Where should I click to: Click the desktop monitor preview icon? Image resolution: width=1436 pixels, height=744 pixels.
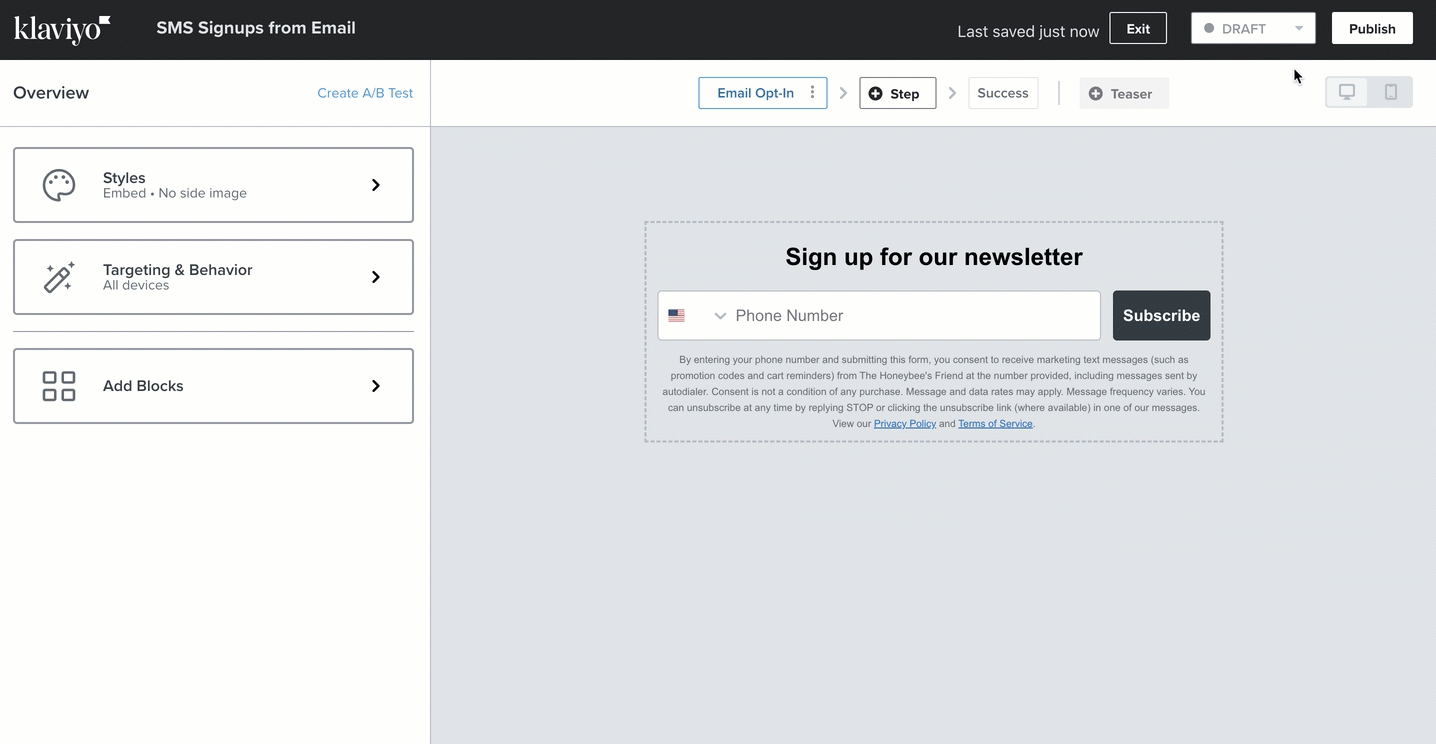click(x=1346, y=90)
